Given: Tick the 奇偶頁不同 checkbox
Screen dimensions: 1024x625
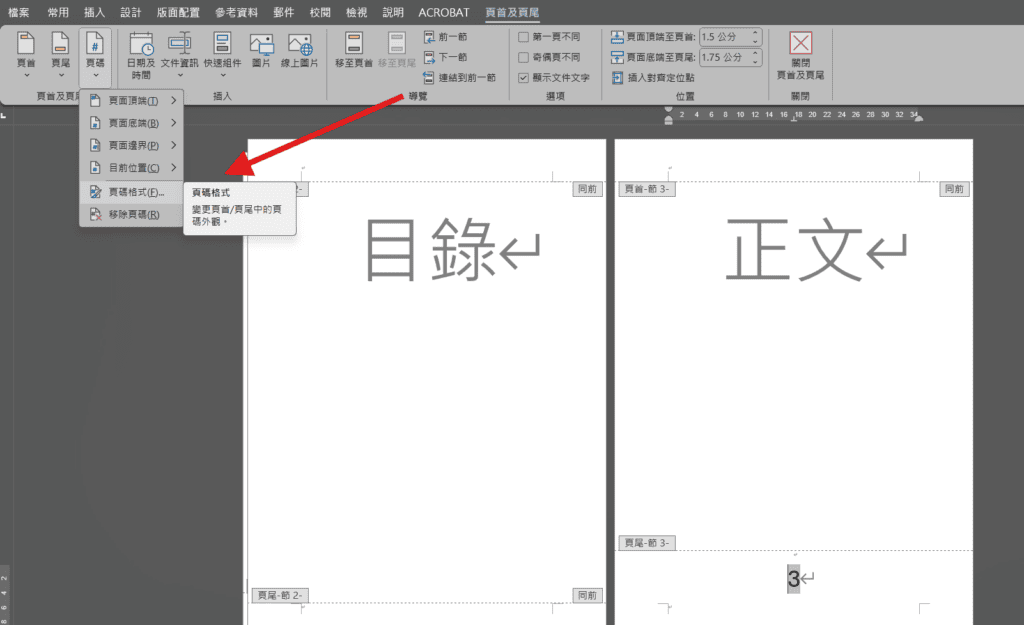Looking at the screenshot, I should [x=524, y=57].
